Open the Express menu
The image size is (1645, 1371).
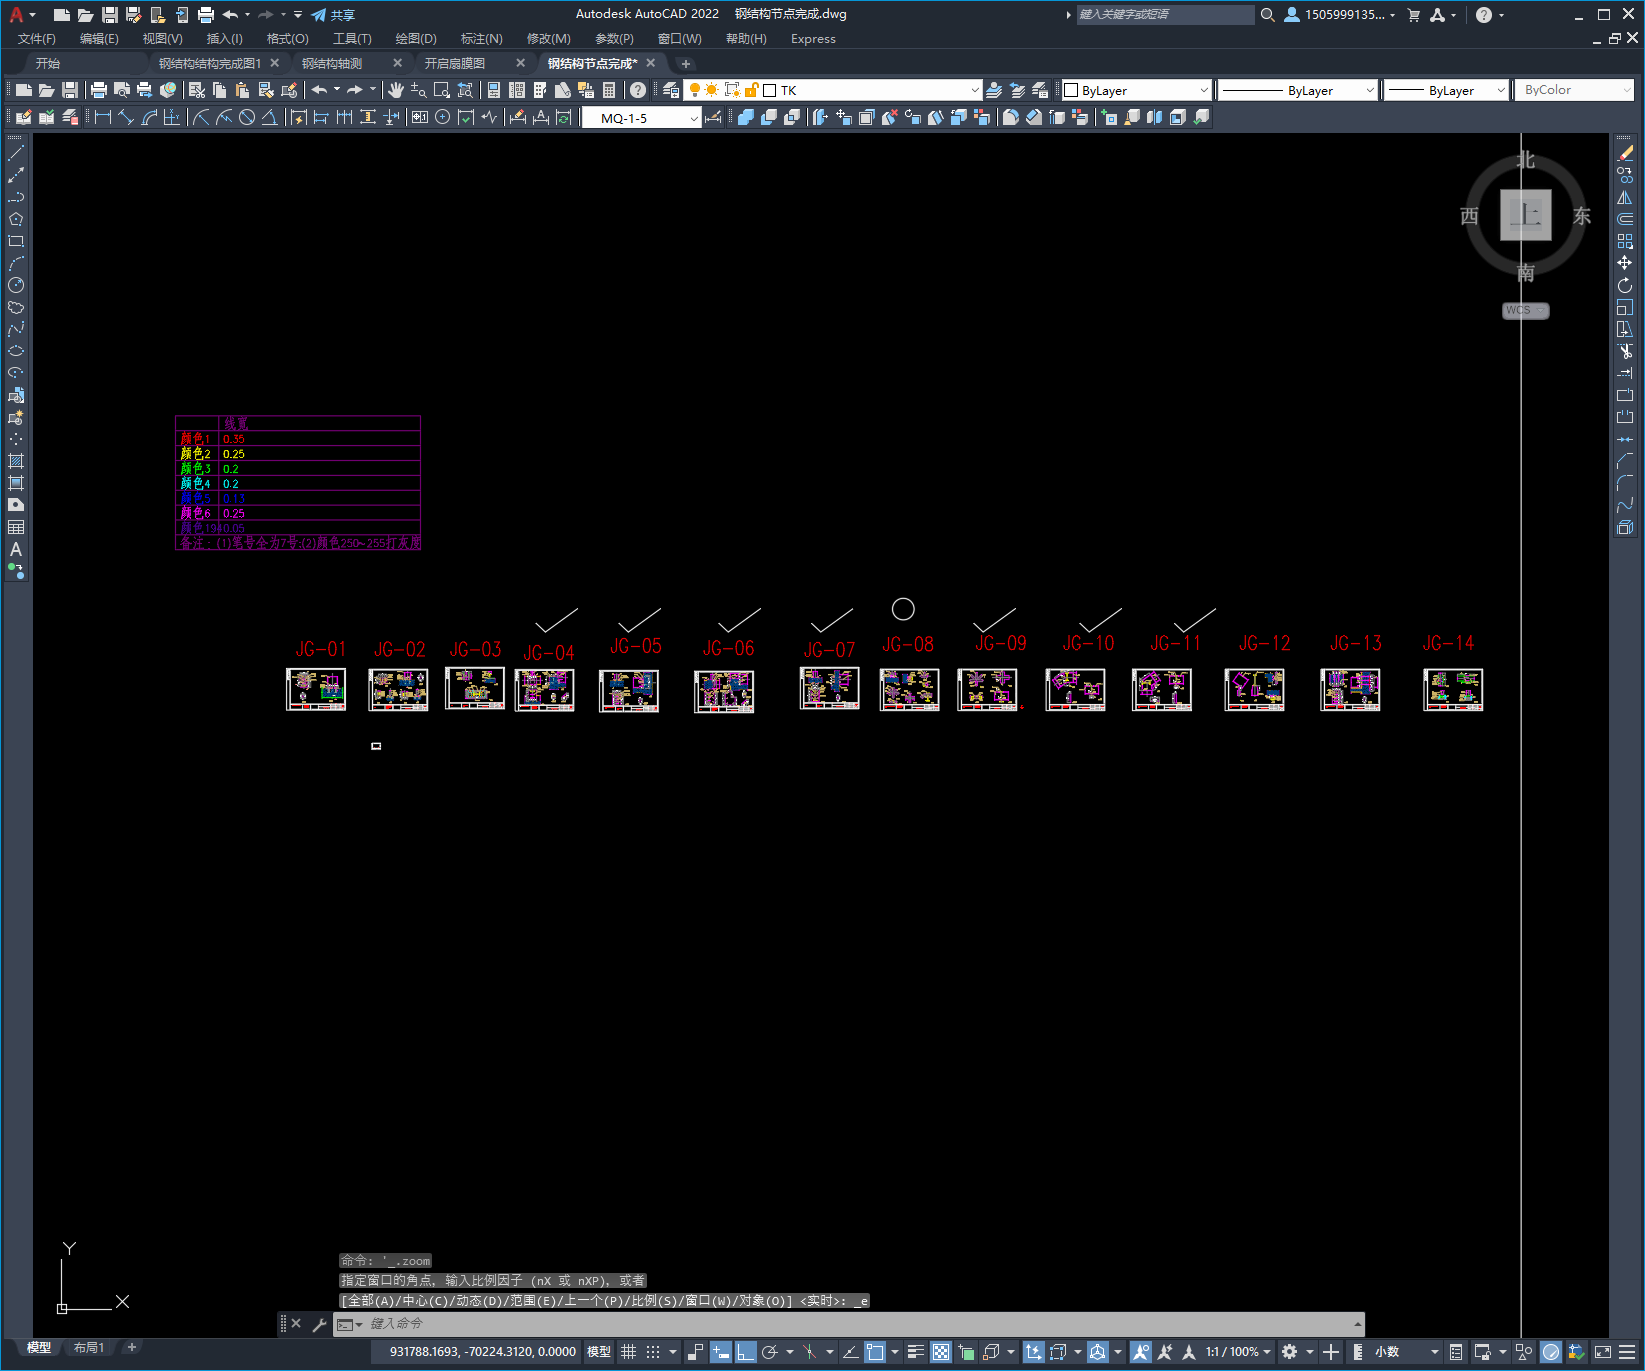click(813, 39)
